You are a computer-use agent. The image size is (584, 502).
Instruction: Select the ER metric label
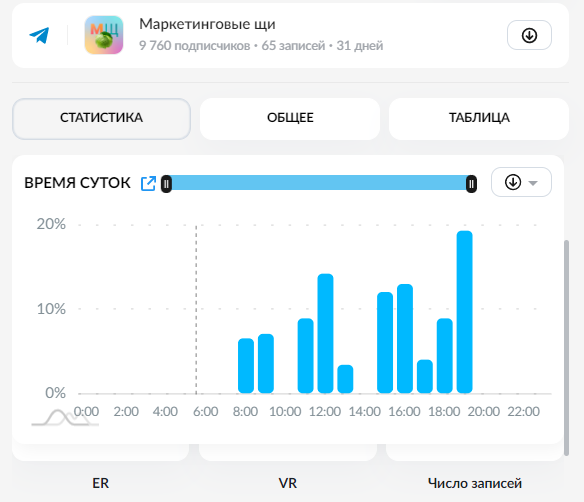(x=101, y=483)
